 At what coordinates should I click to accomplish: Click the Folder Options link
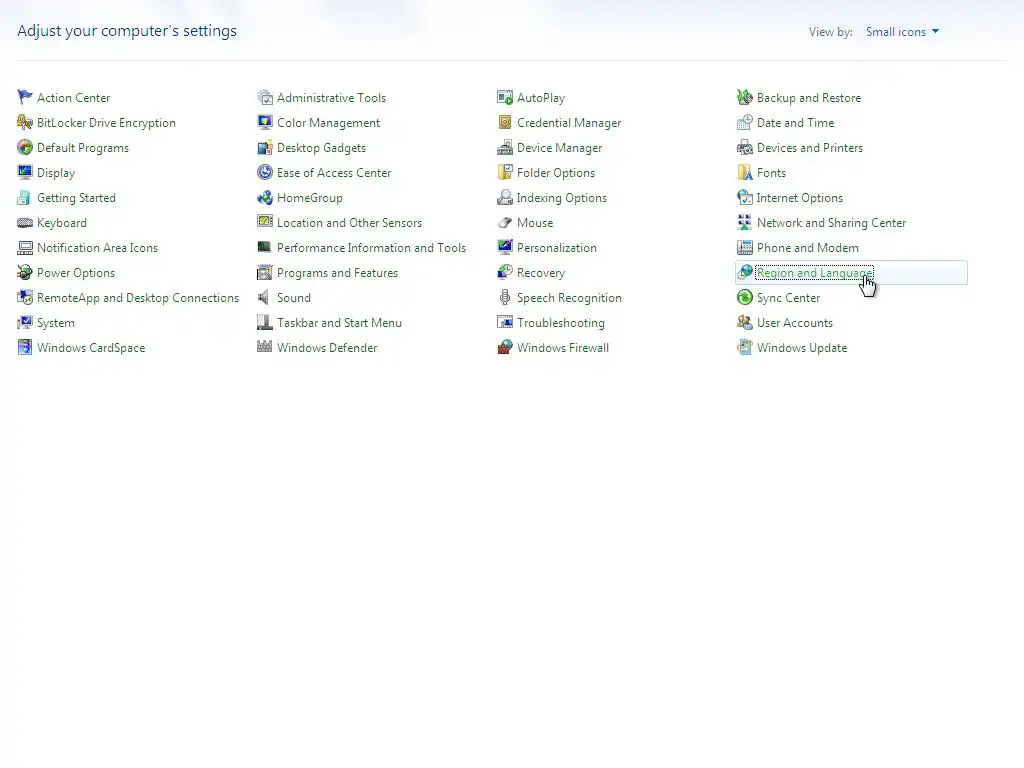click(x=556, y=173)
